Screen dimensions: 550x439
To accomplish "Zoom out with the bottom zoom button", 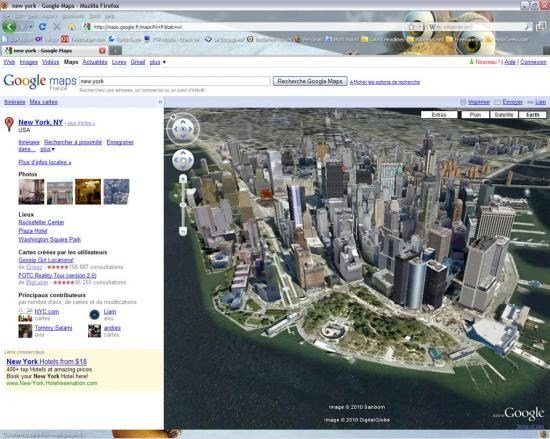I will pos(183,231).
